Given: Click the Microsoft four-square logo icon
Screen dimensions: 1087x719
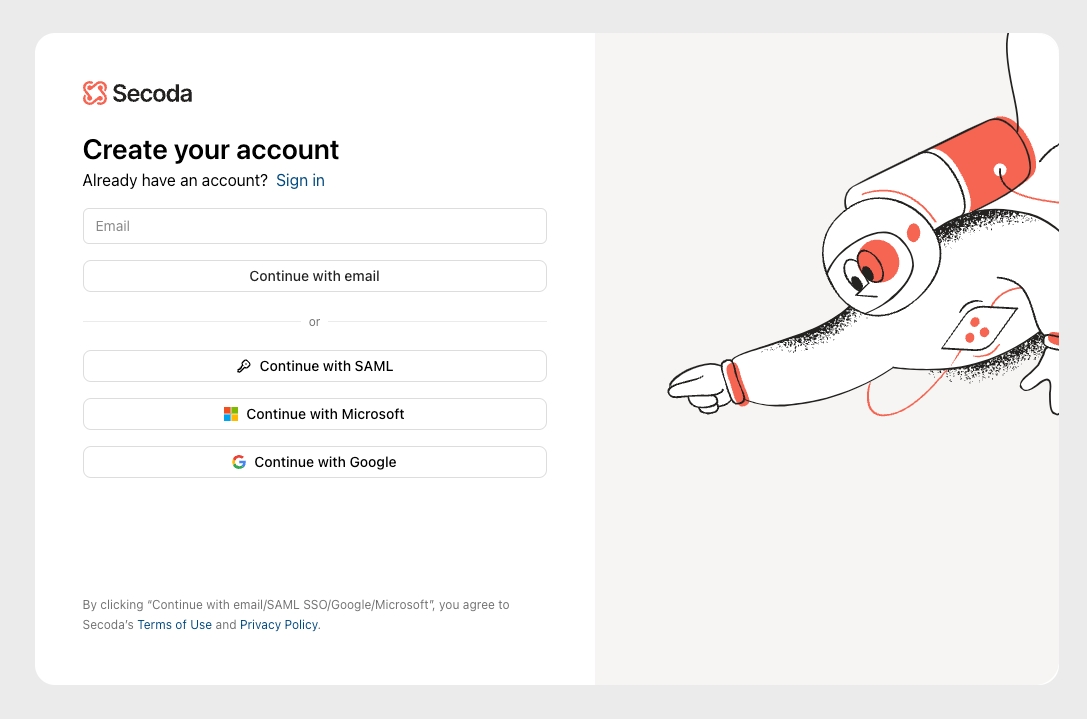Looking at the screenshot, I should click(x=231, y=414).
